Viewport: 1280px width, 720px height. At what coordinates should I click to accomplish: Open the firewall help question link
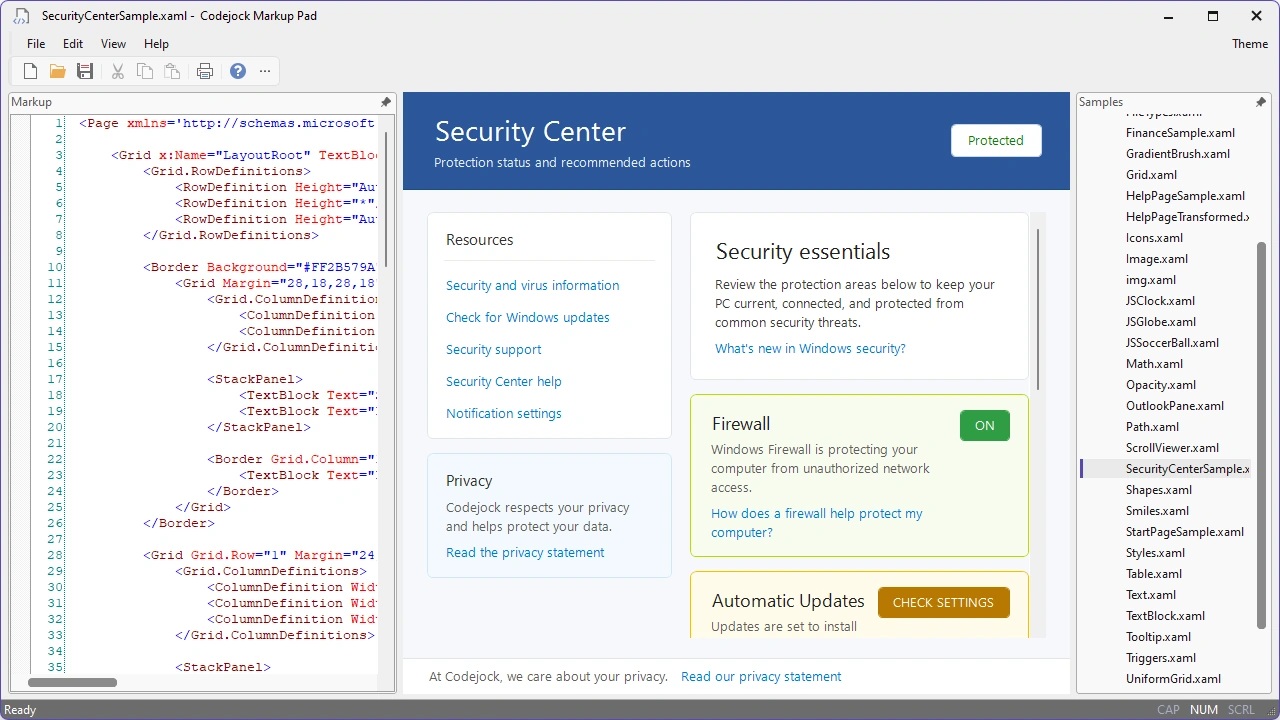coord(817,523)
